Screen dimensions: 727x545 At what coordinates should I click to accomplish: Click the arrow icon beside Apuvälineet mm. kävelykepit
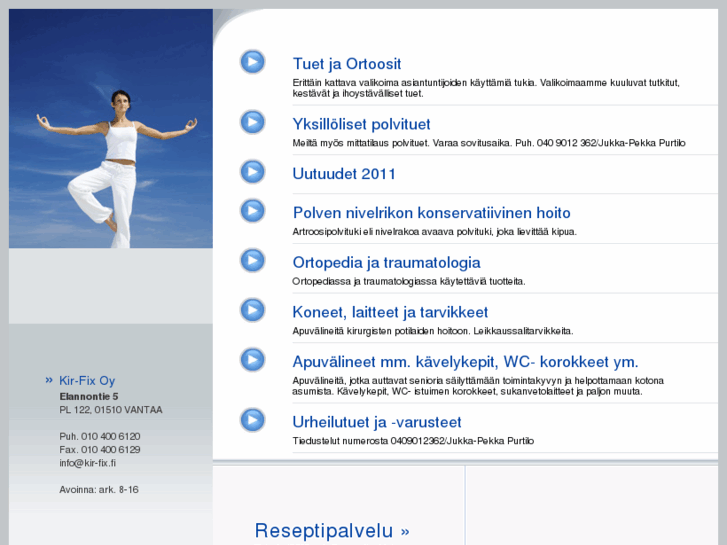pyautogui.click(x=252, y=359)
